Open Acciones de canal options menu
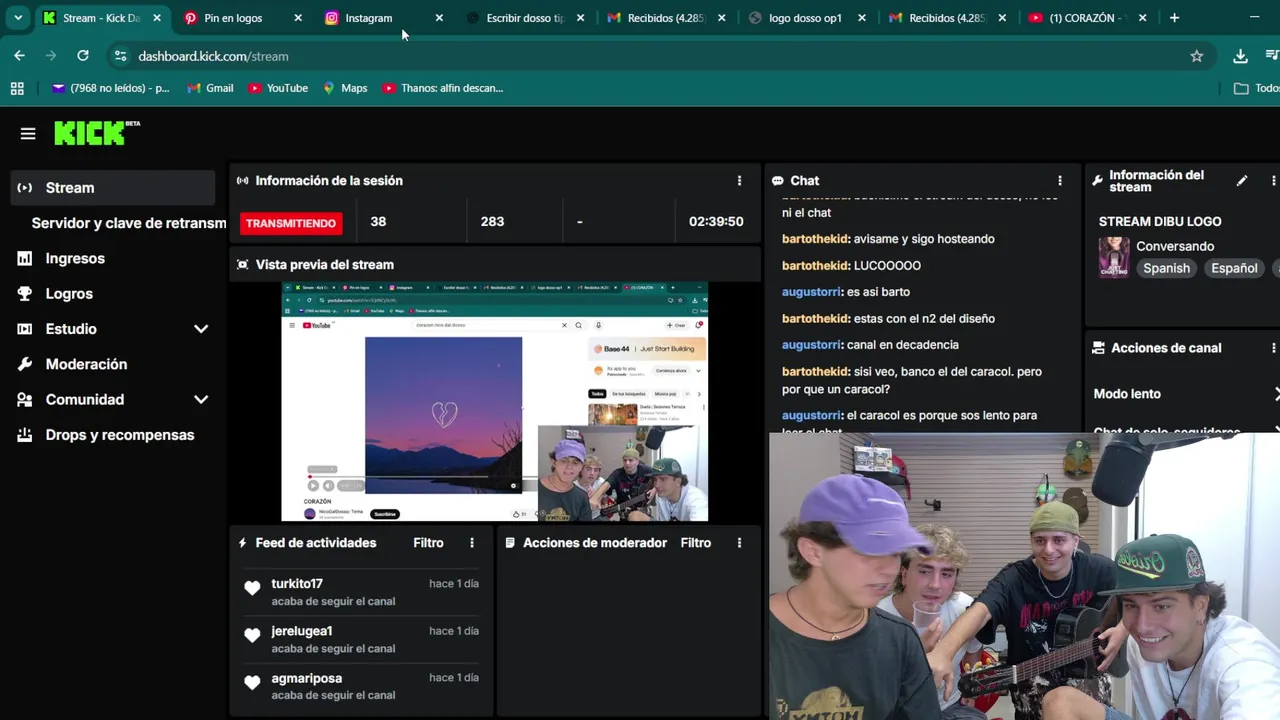 1273,348
